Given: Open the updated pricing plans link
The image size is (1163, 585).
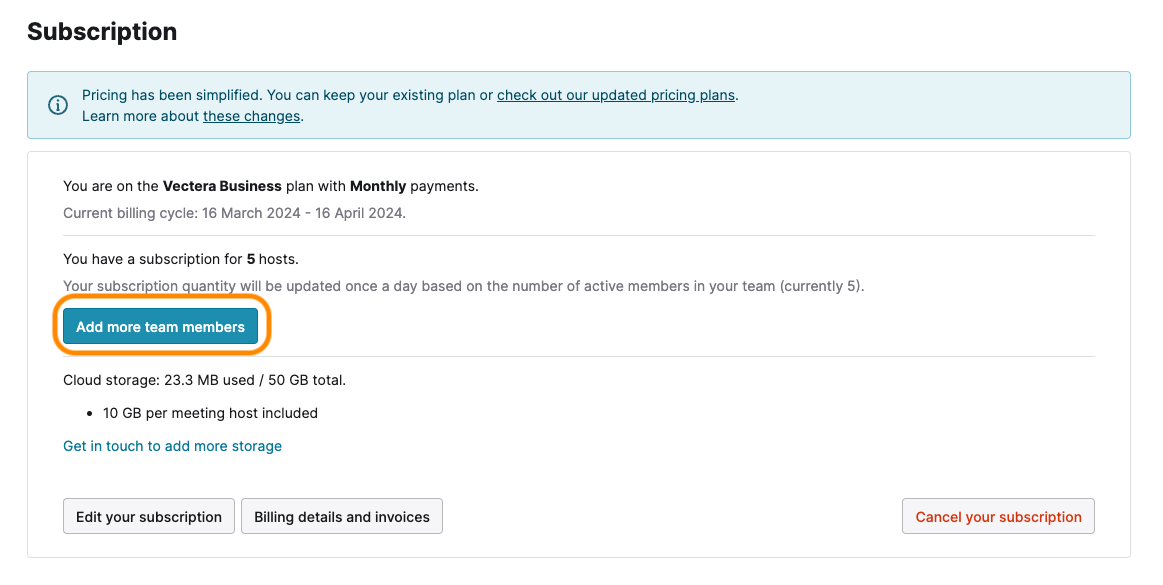Looking at the screenshot, I should tap(616, 95).
